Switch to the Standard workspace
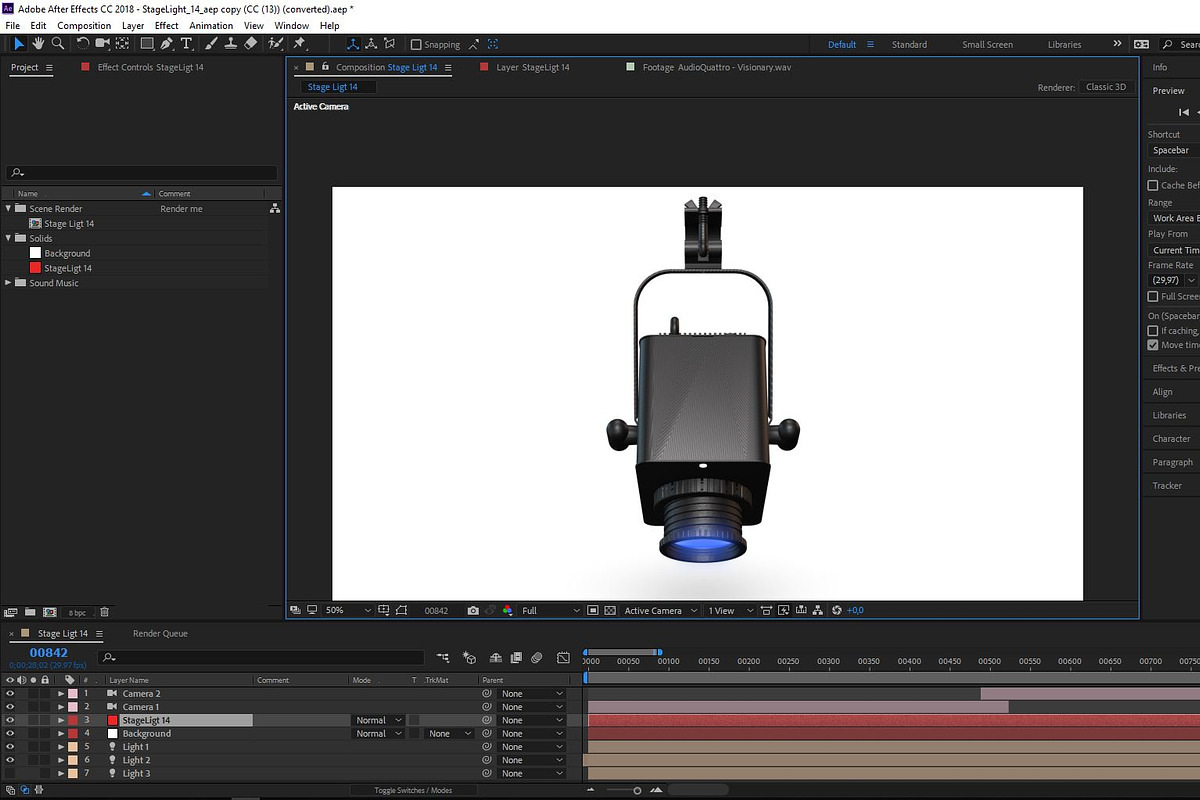Image resolution: width=1200 pixels, height=800 pixels. click(x=909, y=44)
